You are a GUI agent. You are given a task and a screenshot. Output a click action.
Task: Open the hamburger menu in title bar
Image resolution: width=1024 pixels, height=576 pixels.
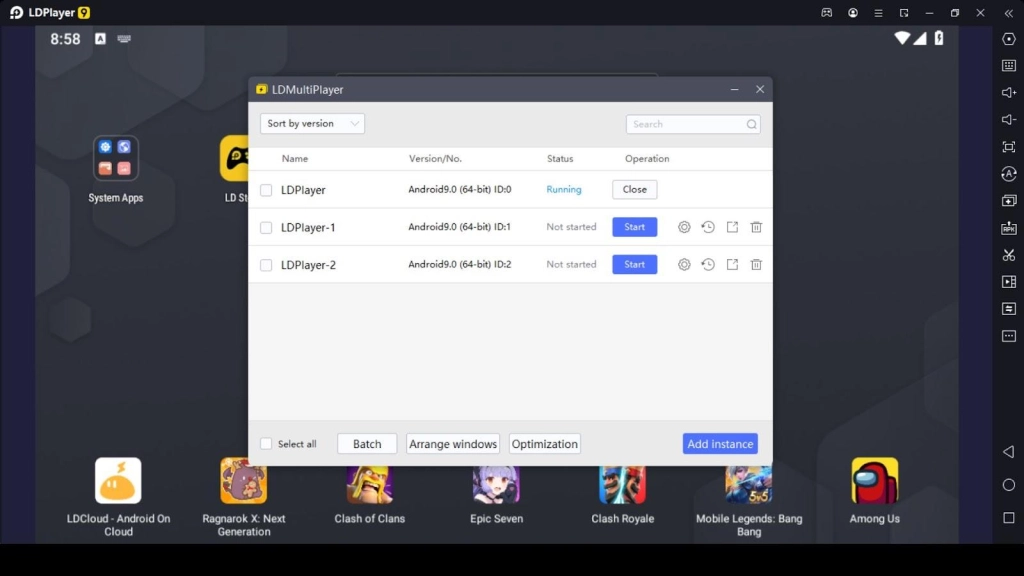point(878,13)
